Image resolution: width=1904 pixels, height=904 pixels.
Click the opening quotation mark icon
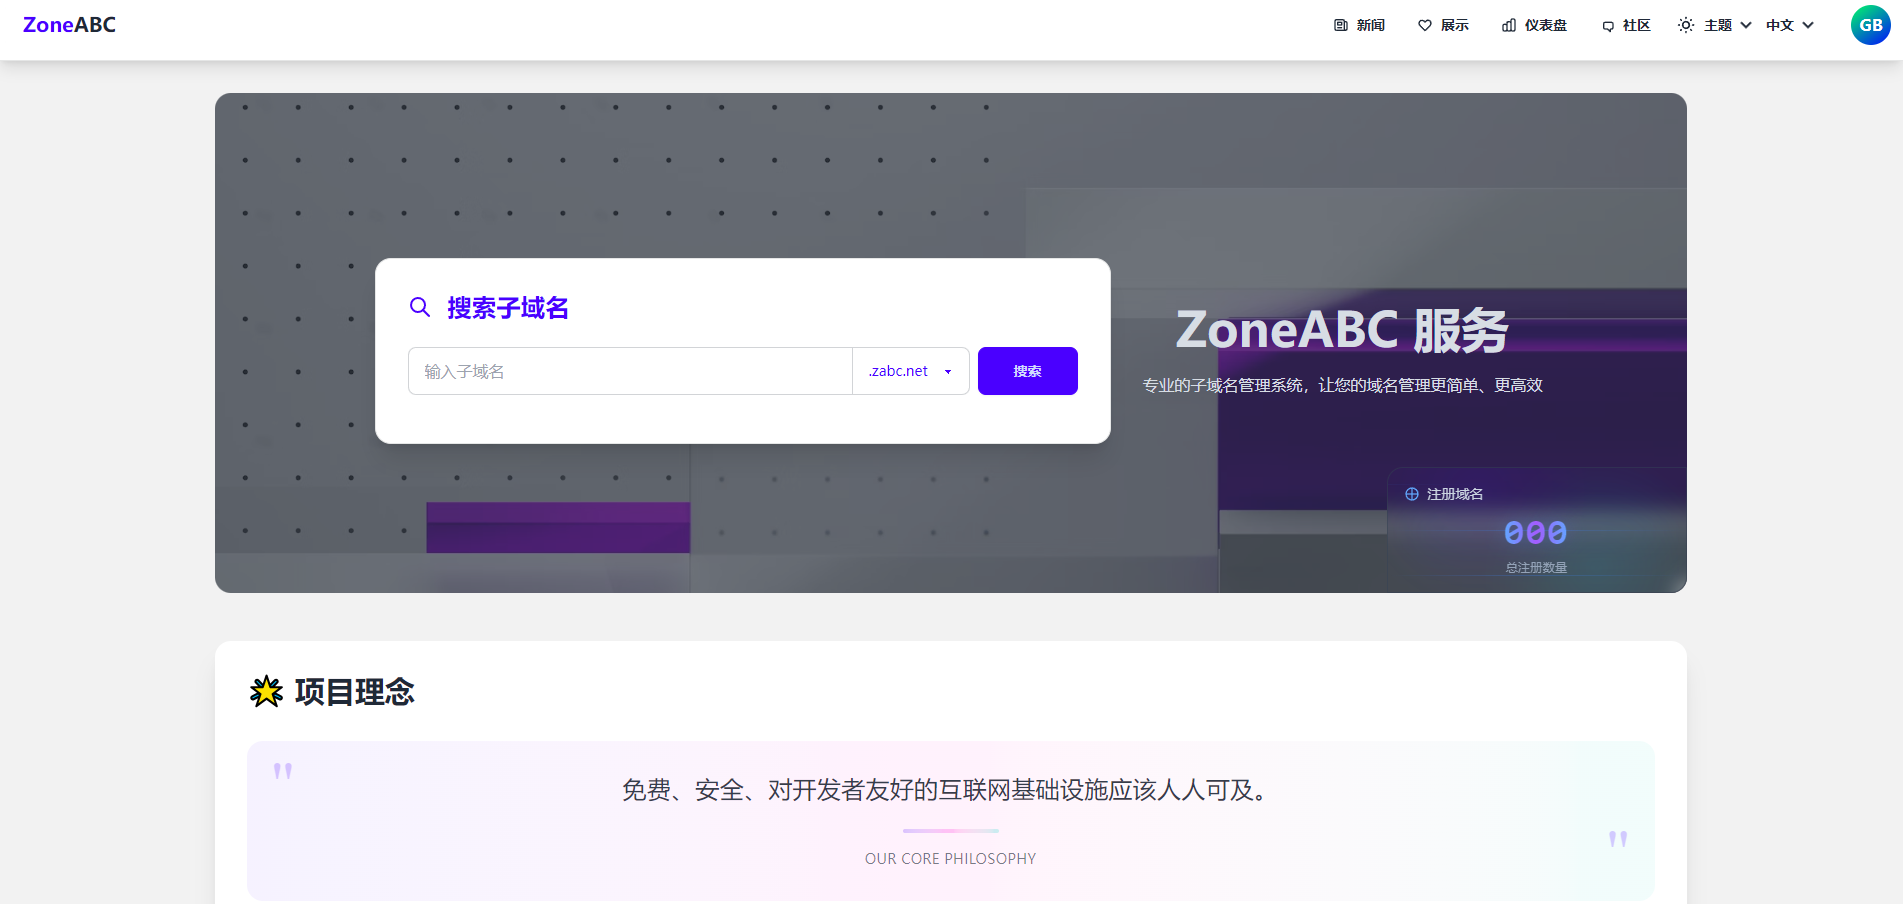click(x=283, y=771)
